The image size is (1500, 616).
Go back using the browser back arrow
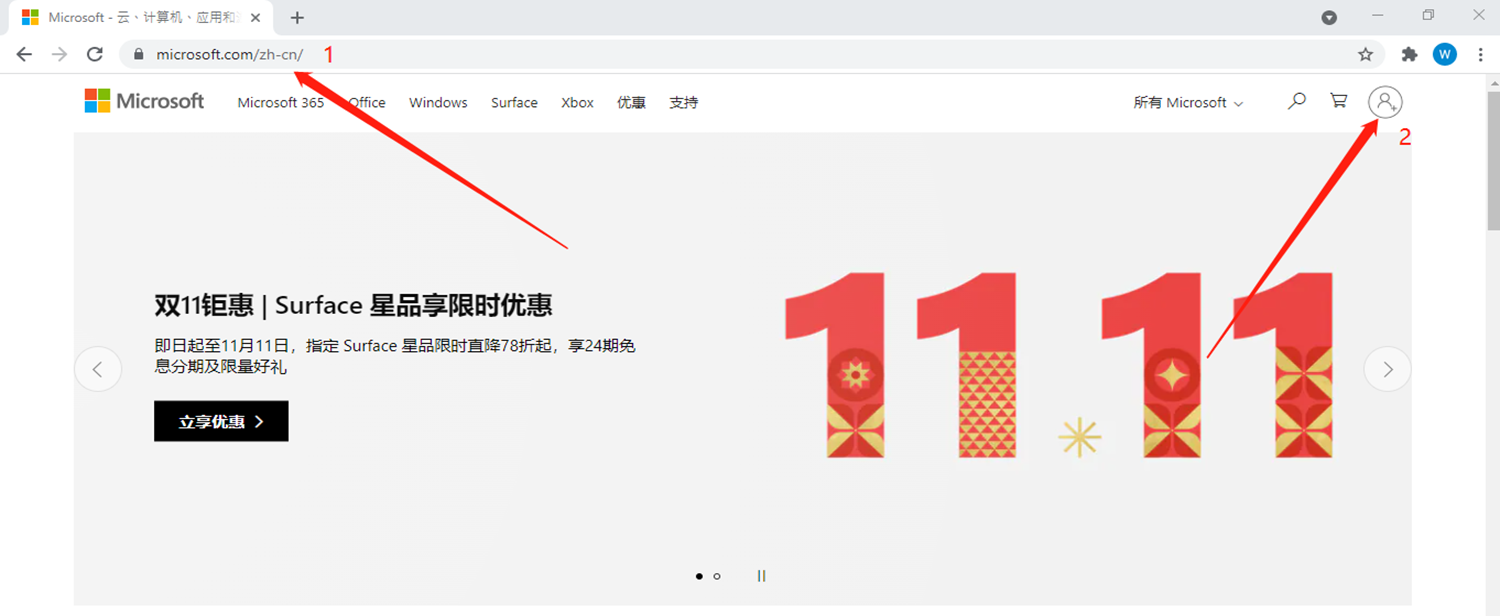tap(24, 54)
